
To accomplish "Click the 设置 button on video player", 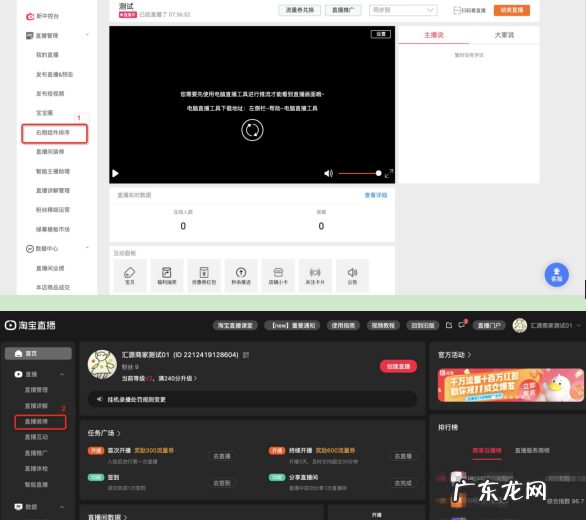I will pyautogui.click(x=381, y=34).
